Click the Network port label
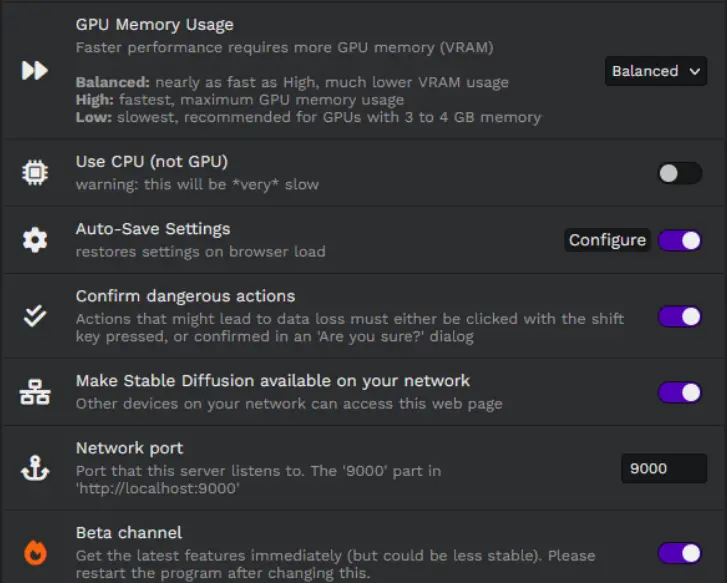 [x=129, y=448]
